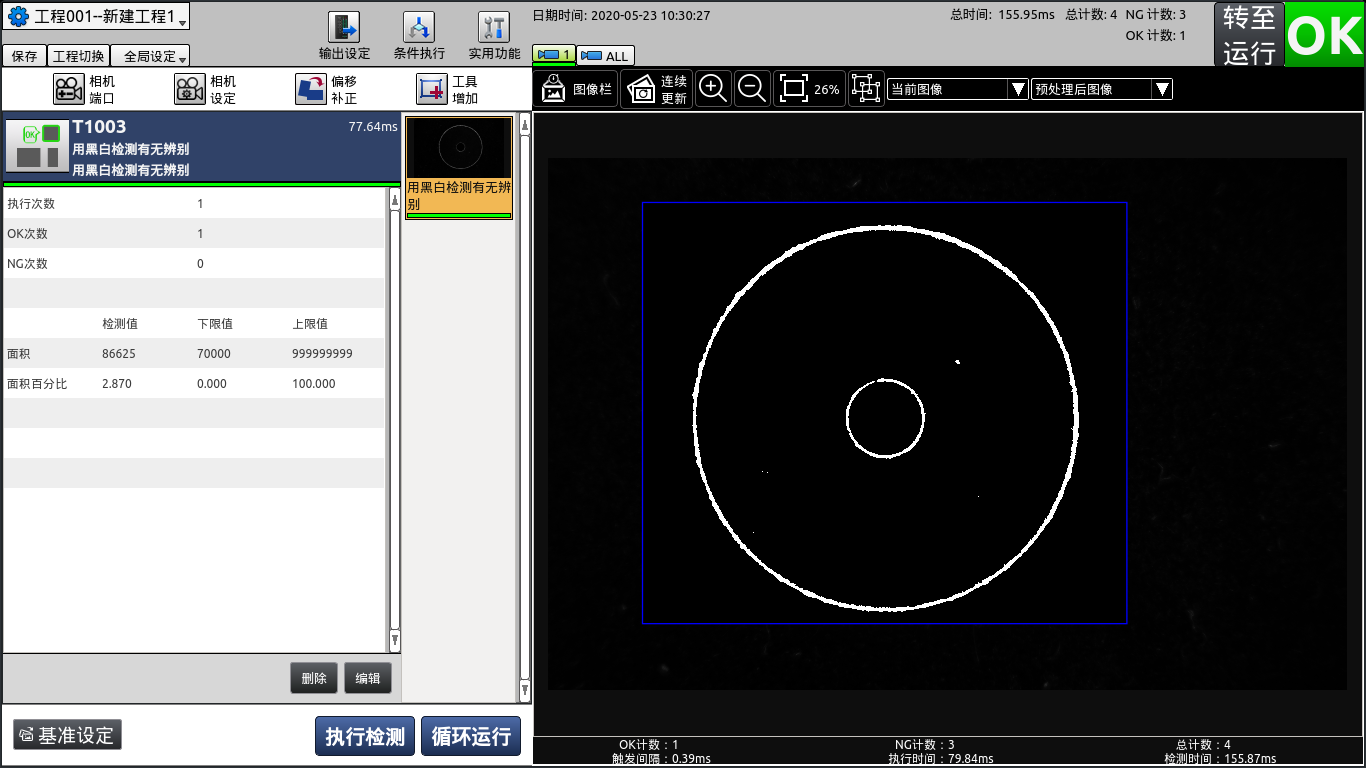Screen dimensions: 1366x768
Task: Click the project gear icon
Action: (18, 17)
